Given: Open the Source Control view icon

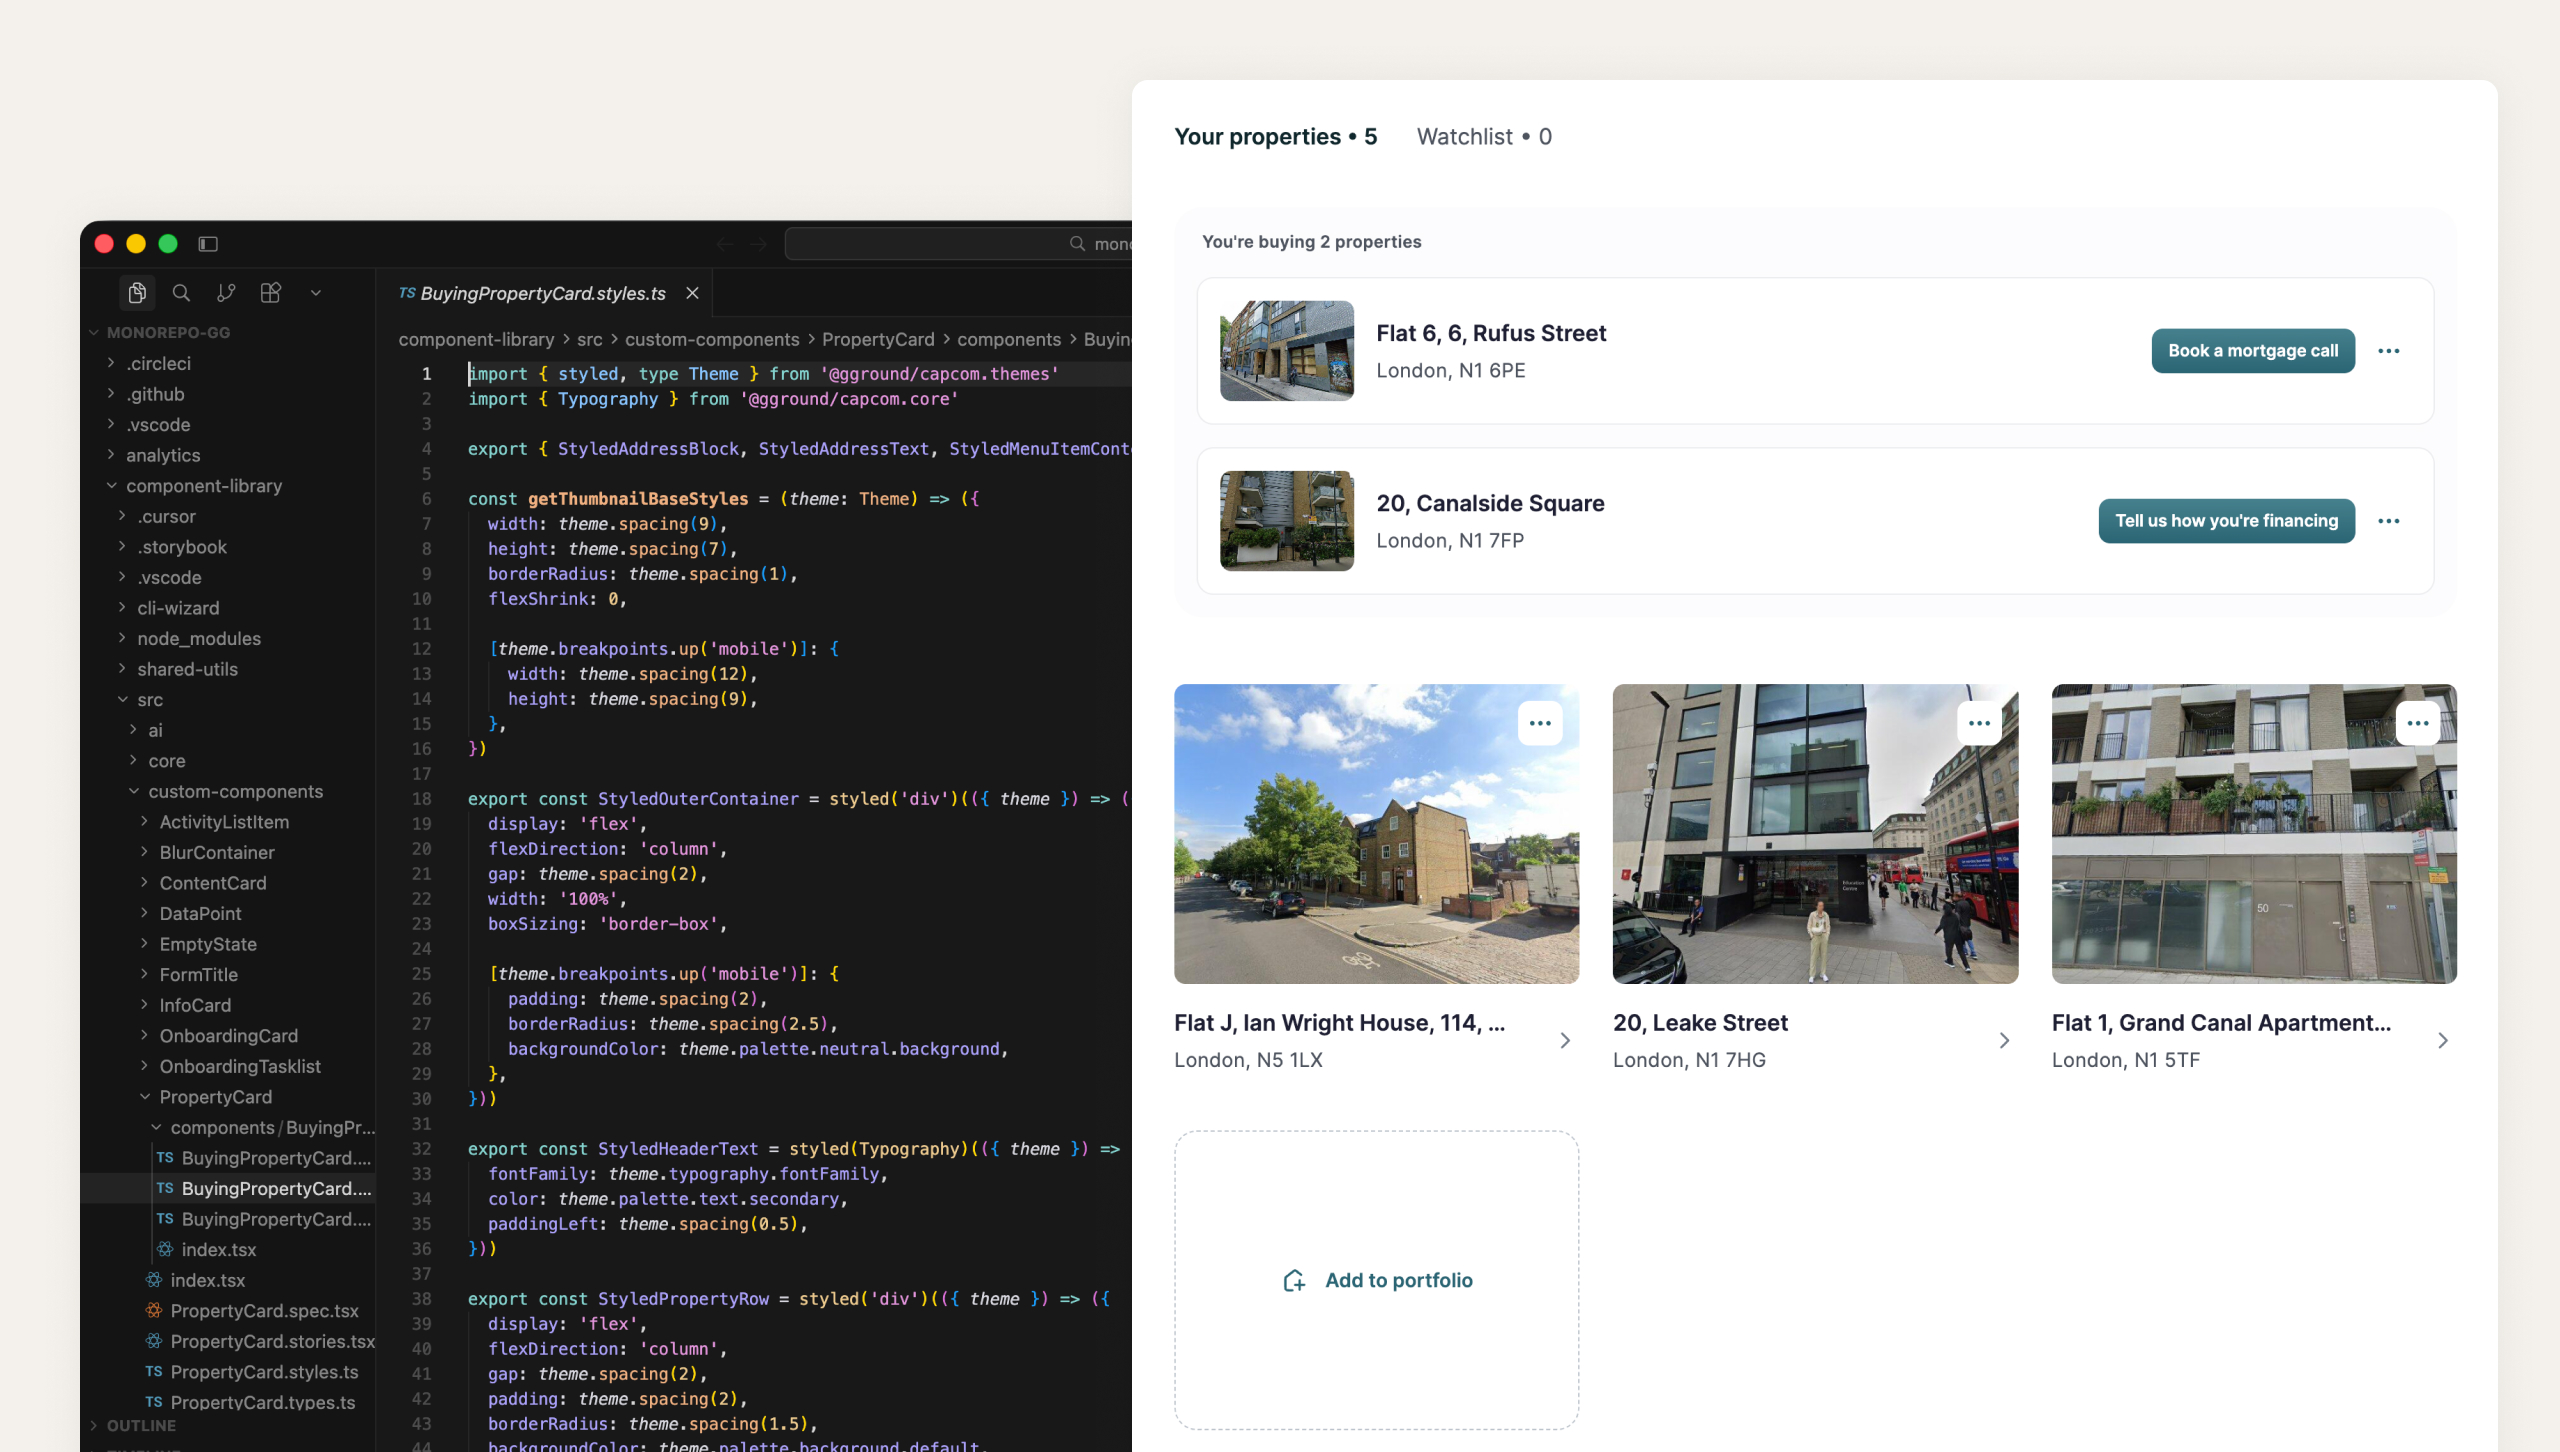Looking at the screenshot, I should click(x=226, y=292).
